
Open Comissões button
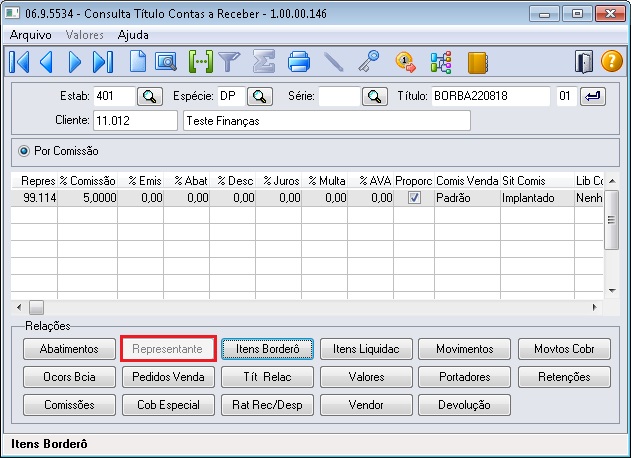[69, 405]
